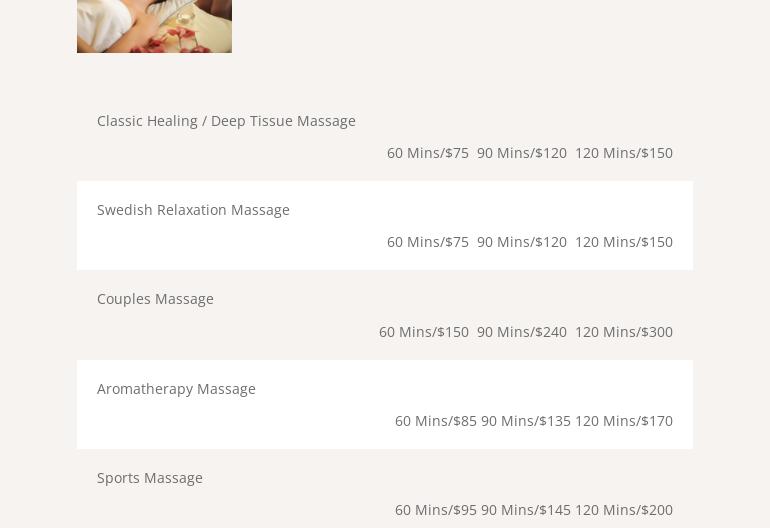Select Couples Massage title
The height and width of the screenshot is (528, 770).
coord(155,299)
